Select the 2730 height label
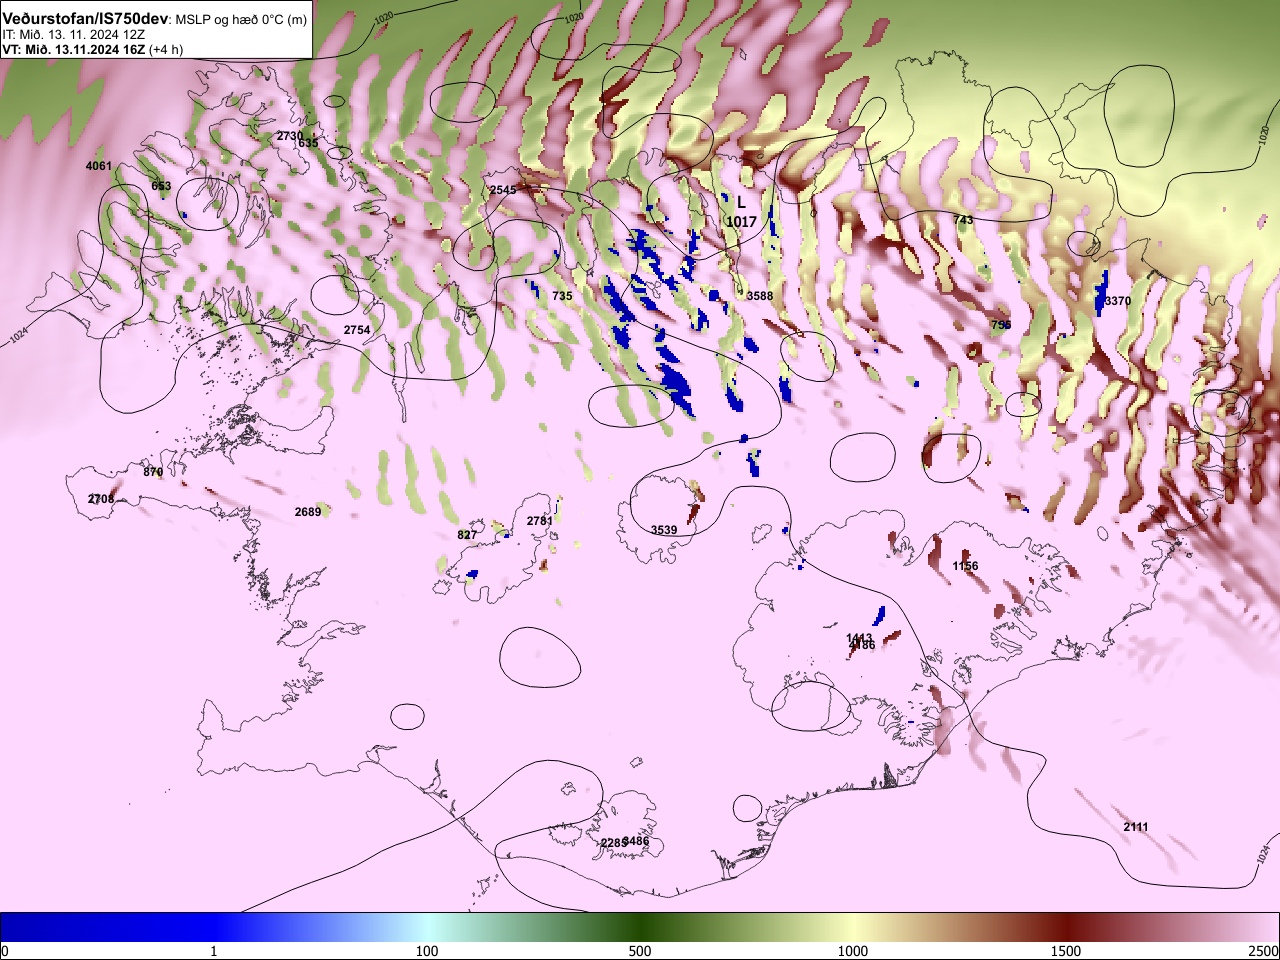 pyautogui.click(x=290, y=136)
